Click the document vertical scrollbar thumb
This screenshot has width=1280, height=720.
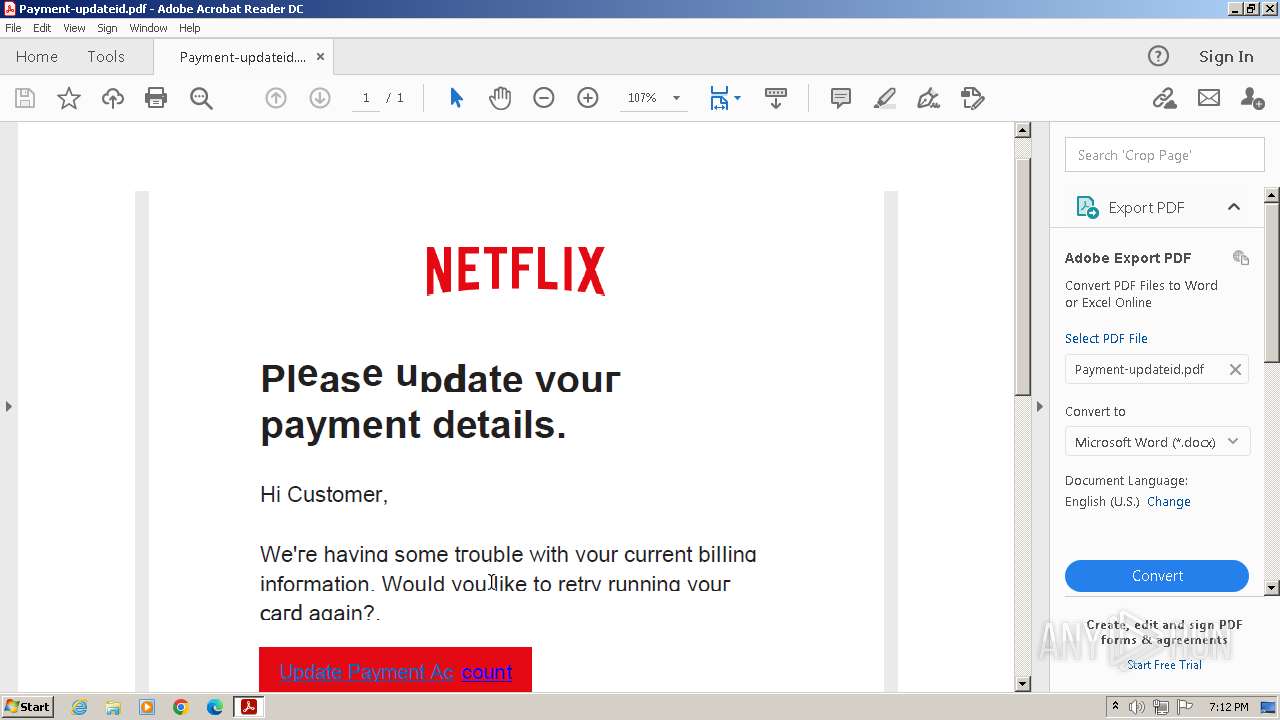pos(1022,275)
